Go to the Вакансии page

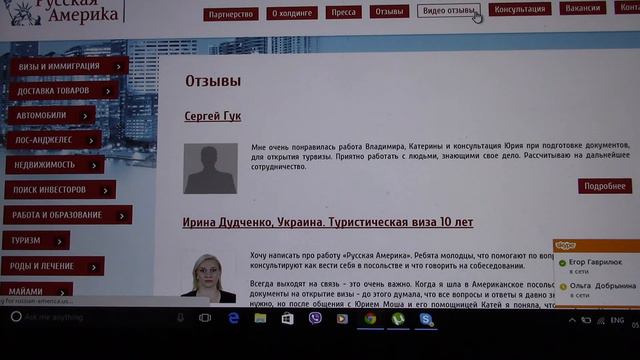(582, 8)
